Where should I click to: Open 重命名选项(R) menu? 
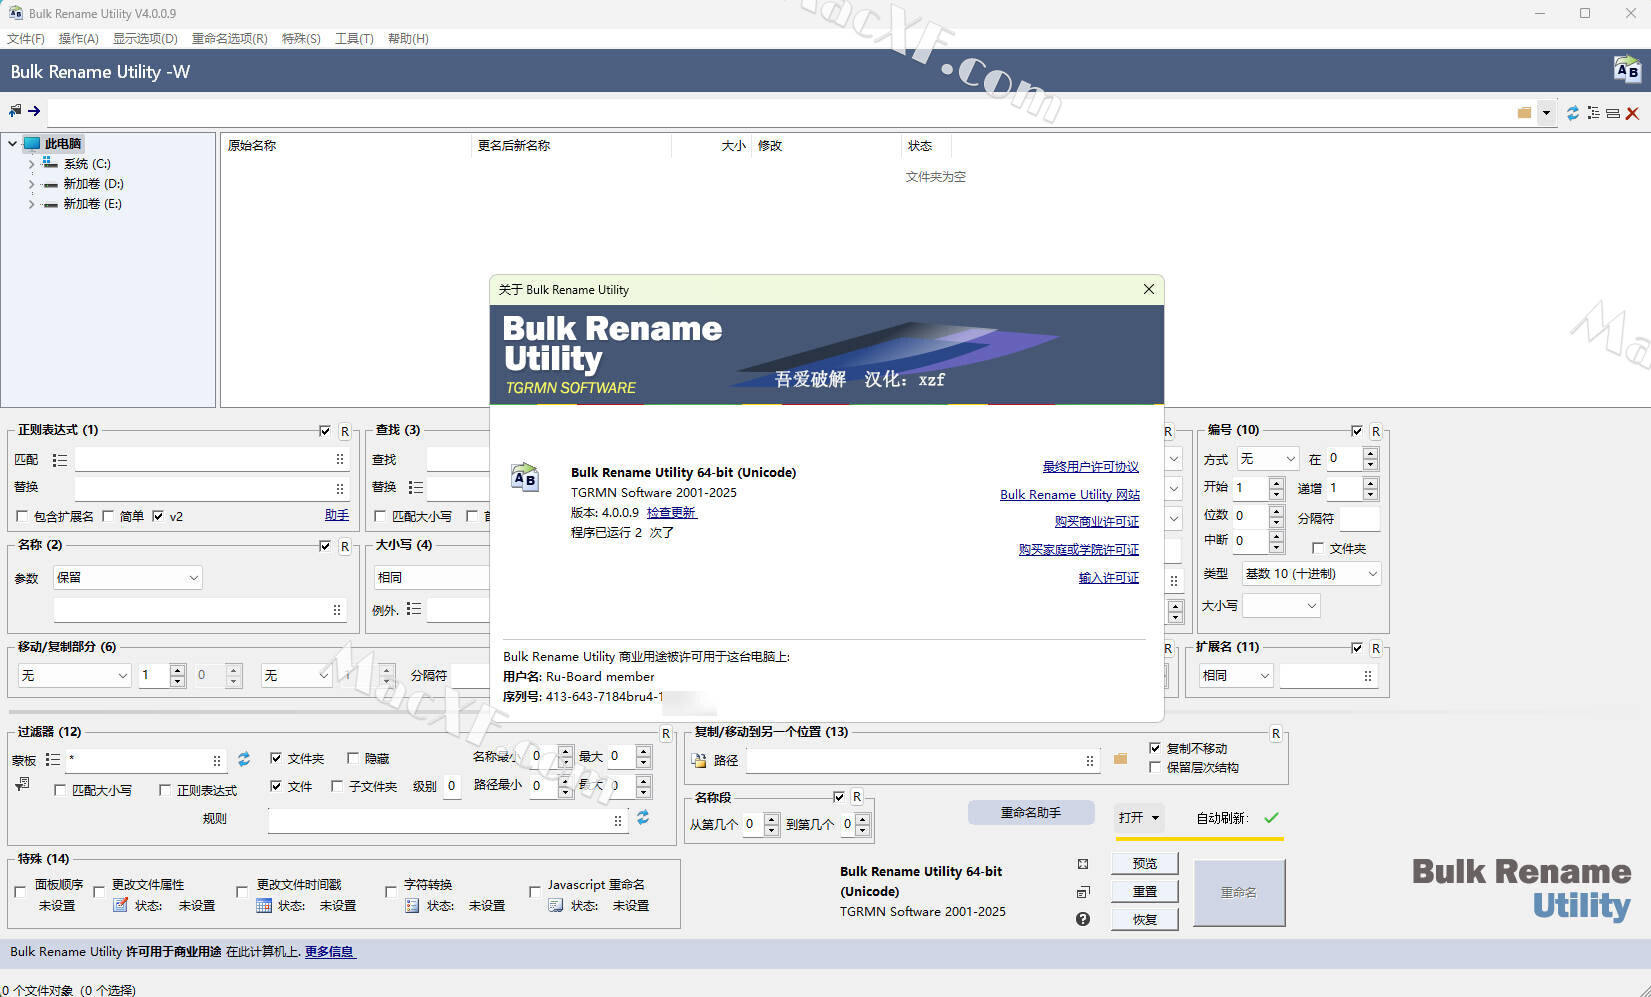click(x=230, y=39)
